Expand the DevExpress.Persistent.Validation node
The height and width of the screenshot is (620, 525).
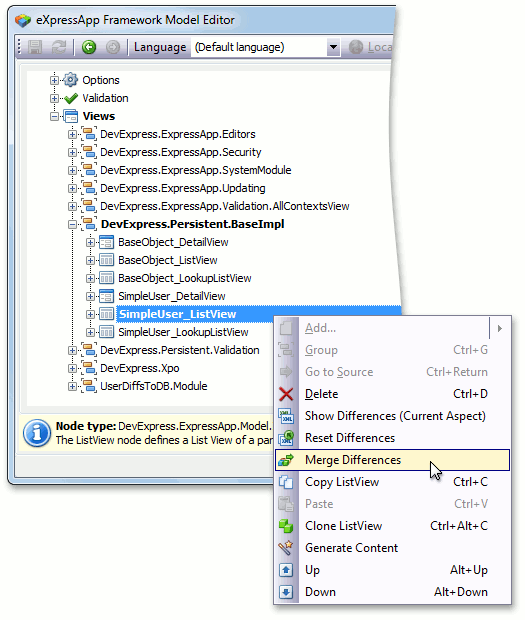[72, 350]
